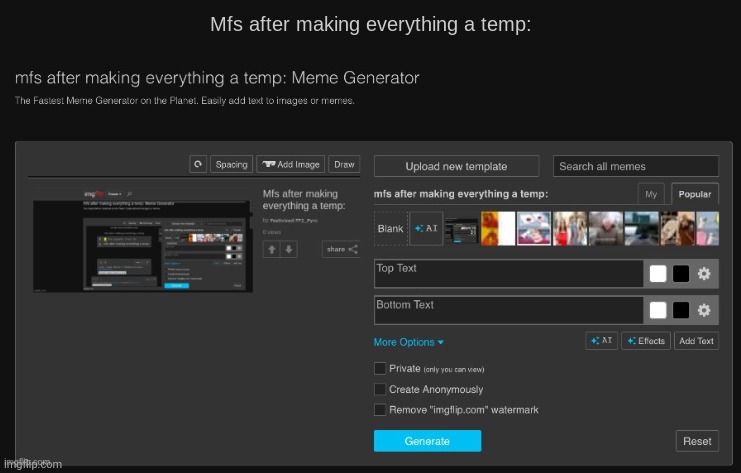Click the AI text button beside Effects
741x473 pixels.
(601, 341)
